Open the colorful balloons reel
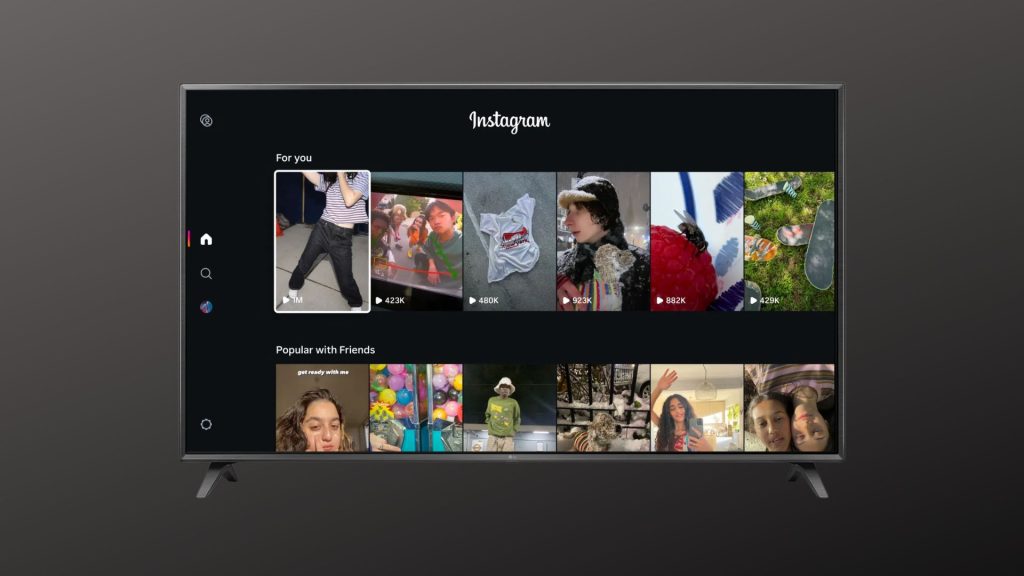Viewport: 1024px width, 576px height. pyautogui.click(x=416, y=408)
